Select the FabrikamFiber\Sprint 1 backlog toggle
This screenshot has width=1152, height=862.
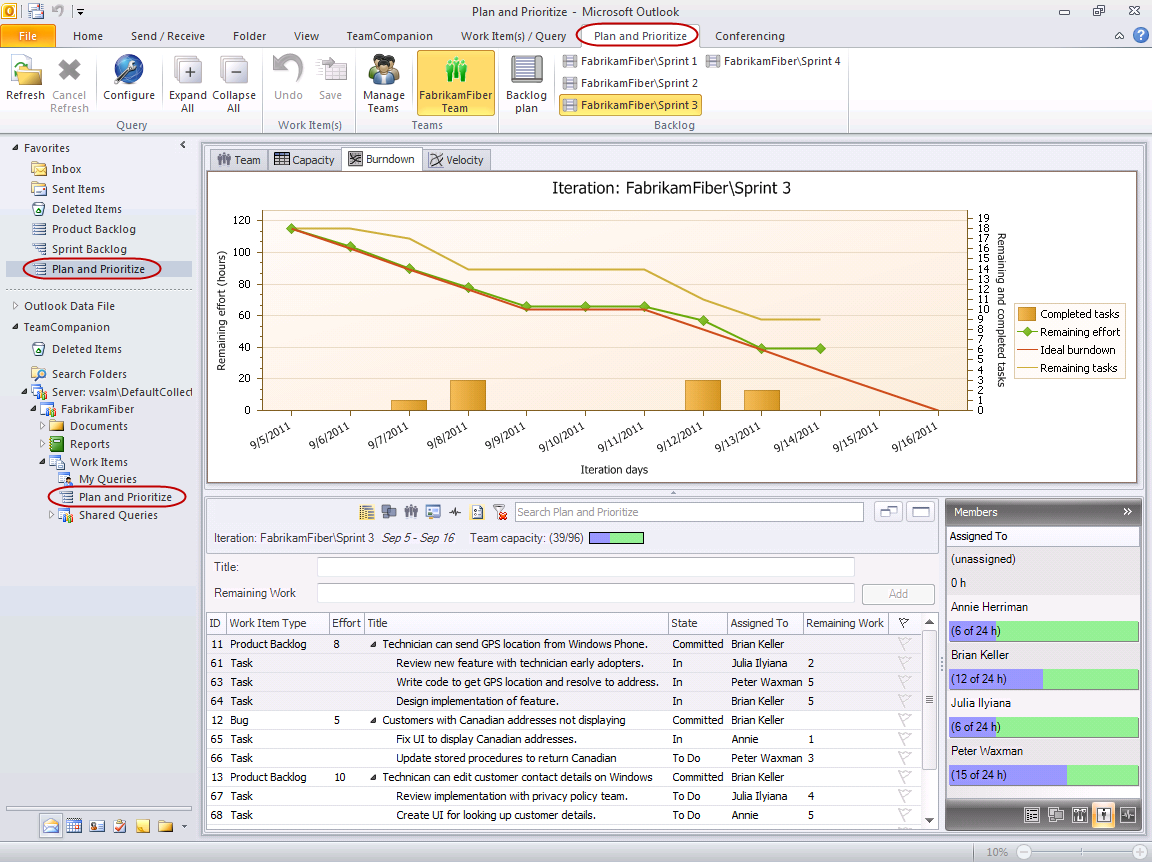[630, 61]
